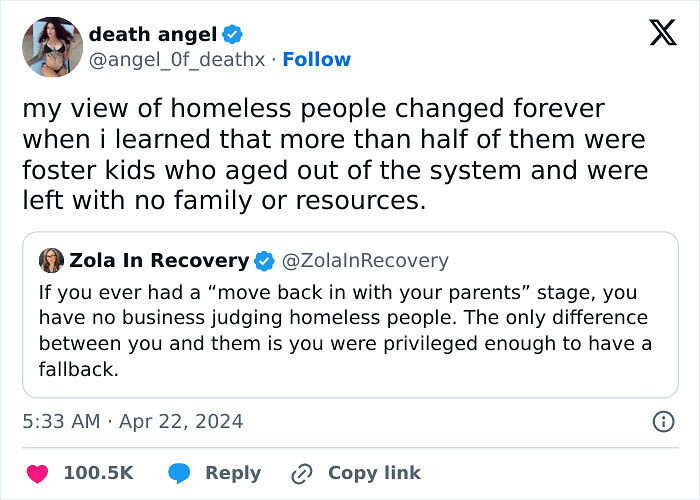Follow the angel_0f_deathx account
The height and width of the screenshot is (500, 700).
pos(316,60)
